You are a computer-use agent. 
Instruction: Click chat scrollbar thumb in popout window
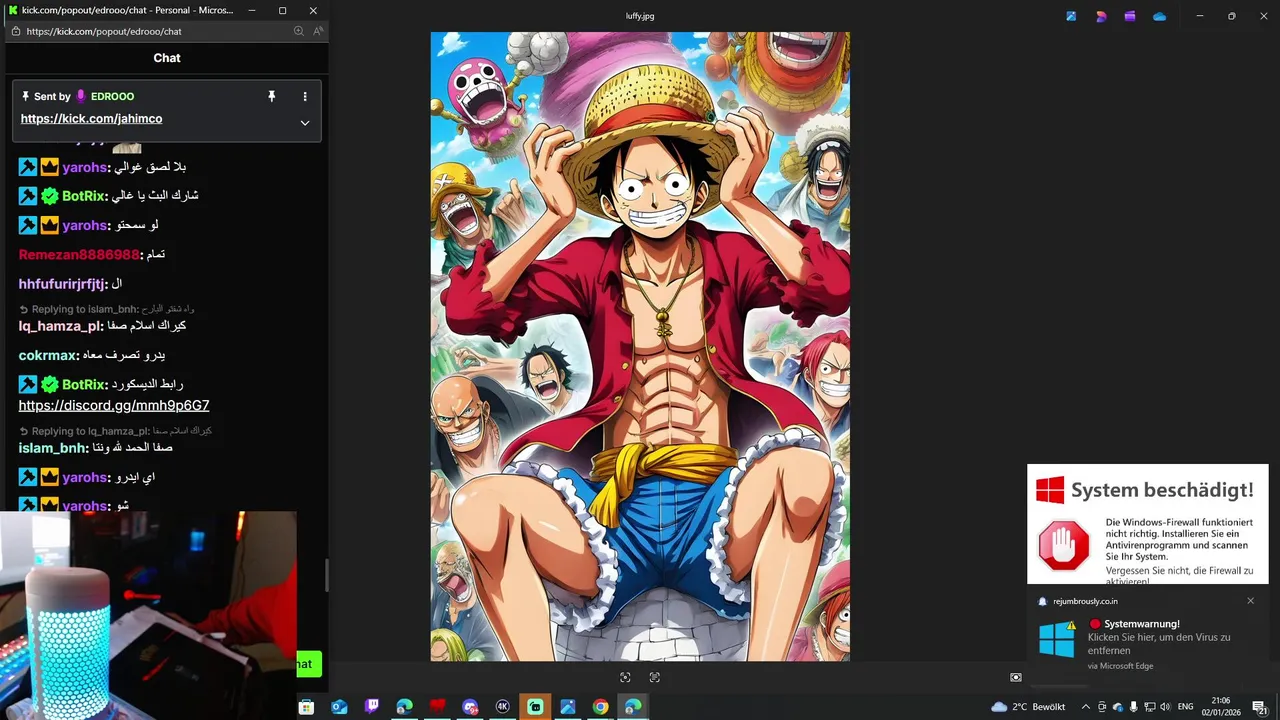point(326,575)
